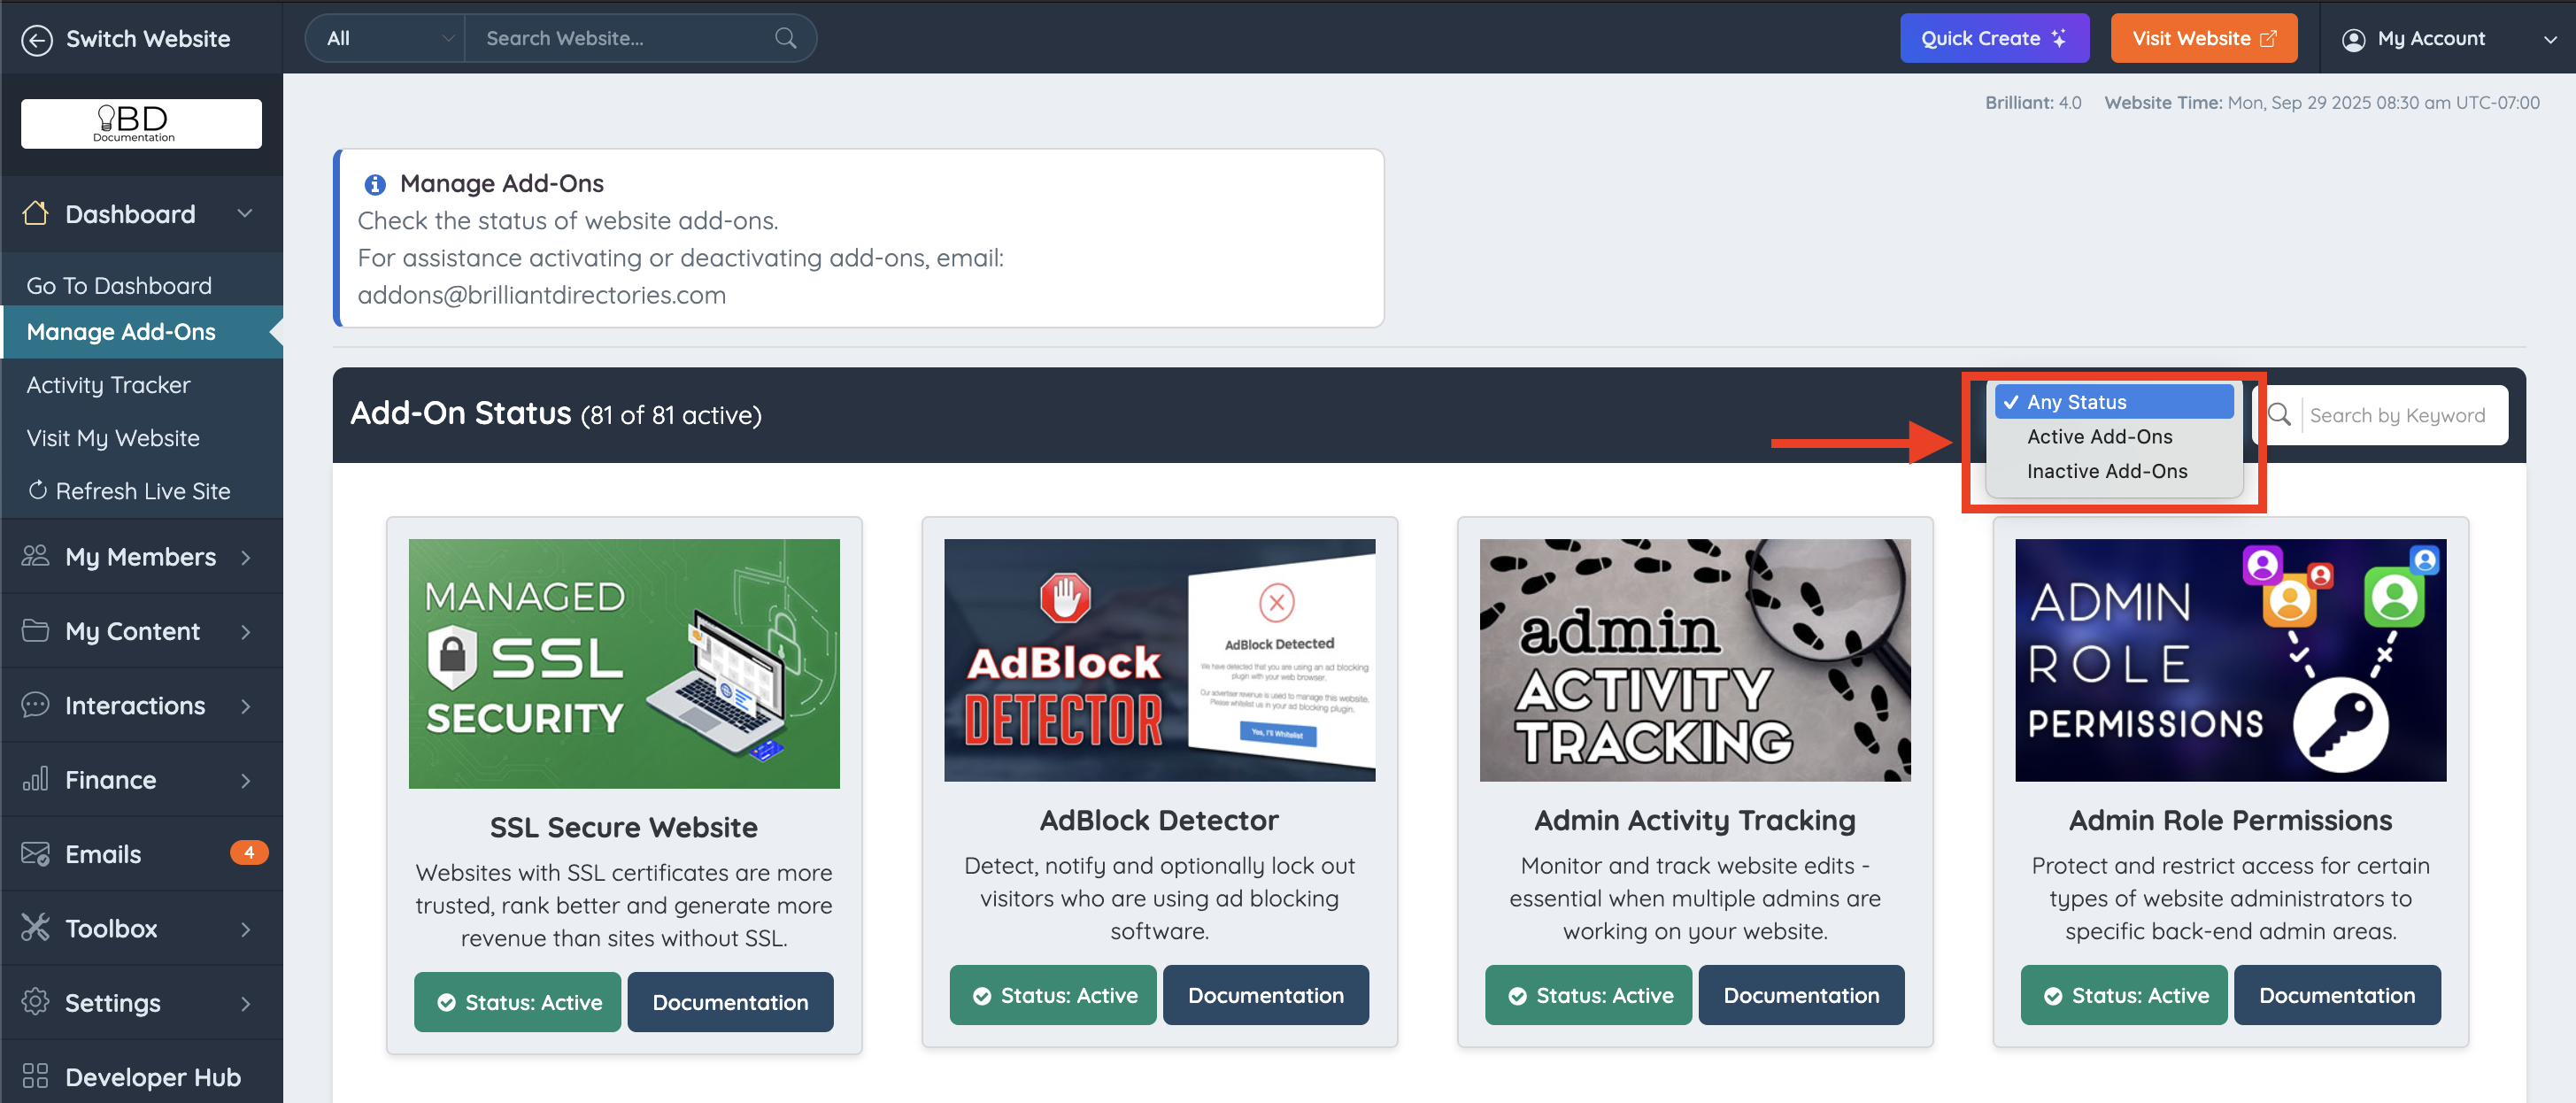Click the Dashboard home icon
This screenshot has height=1103, width=2576.
[36, 213]
